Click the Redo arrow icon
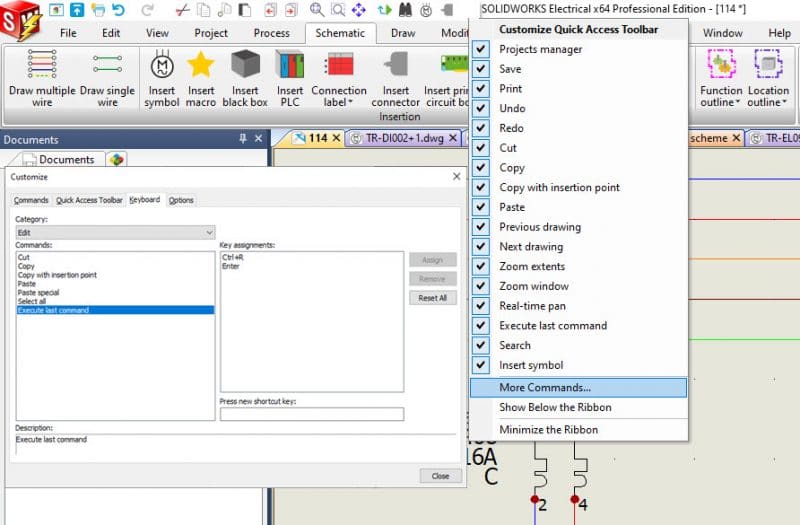The height and width of the screenshot is (525, 800). click(x=148, y=9)
